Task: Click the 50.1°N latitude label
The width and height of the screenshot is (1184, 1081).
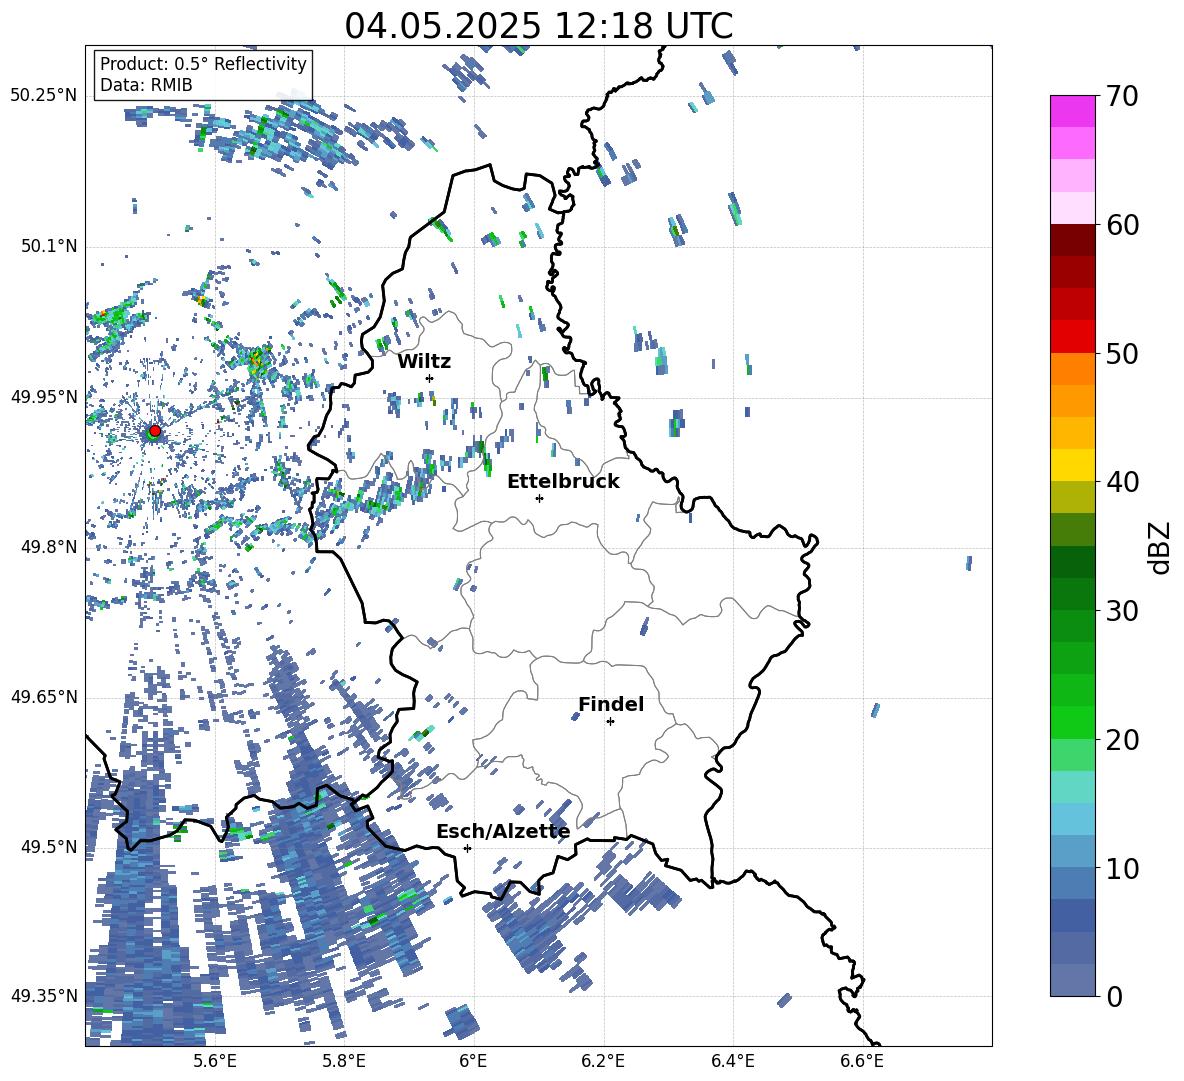Action: (x=49, y=246)
